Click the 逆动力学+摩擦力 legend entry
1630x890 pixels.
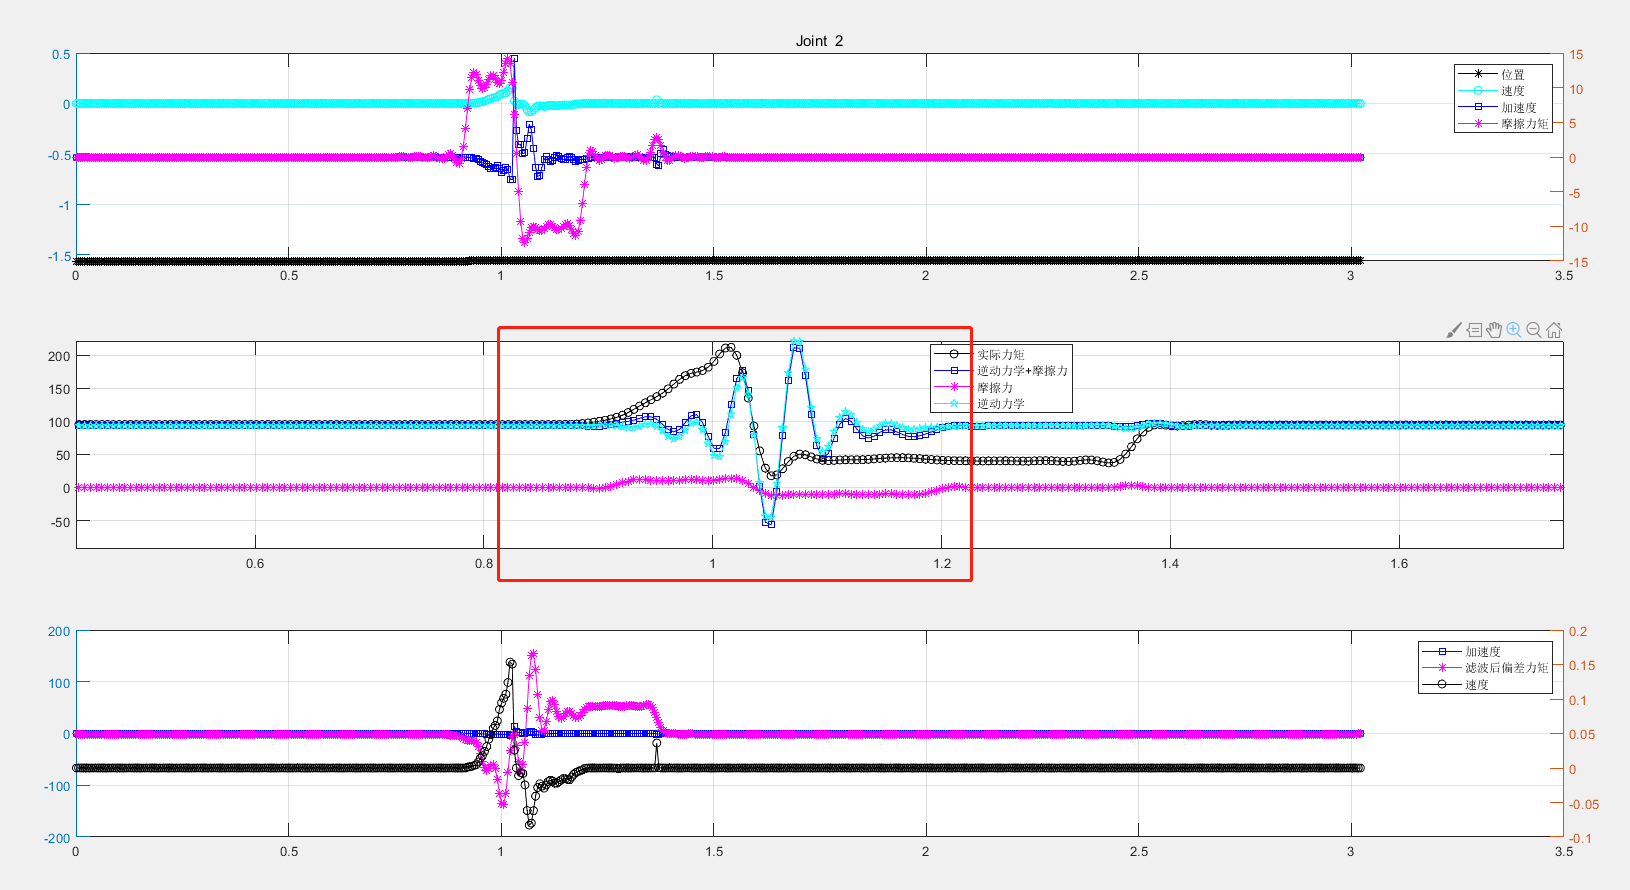(x=1022, y=371)
